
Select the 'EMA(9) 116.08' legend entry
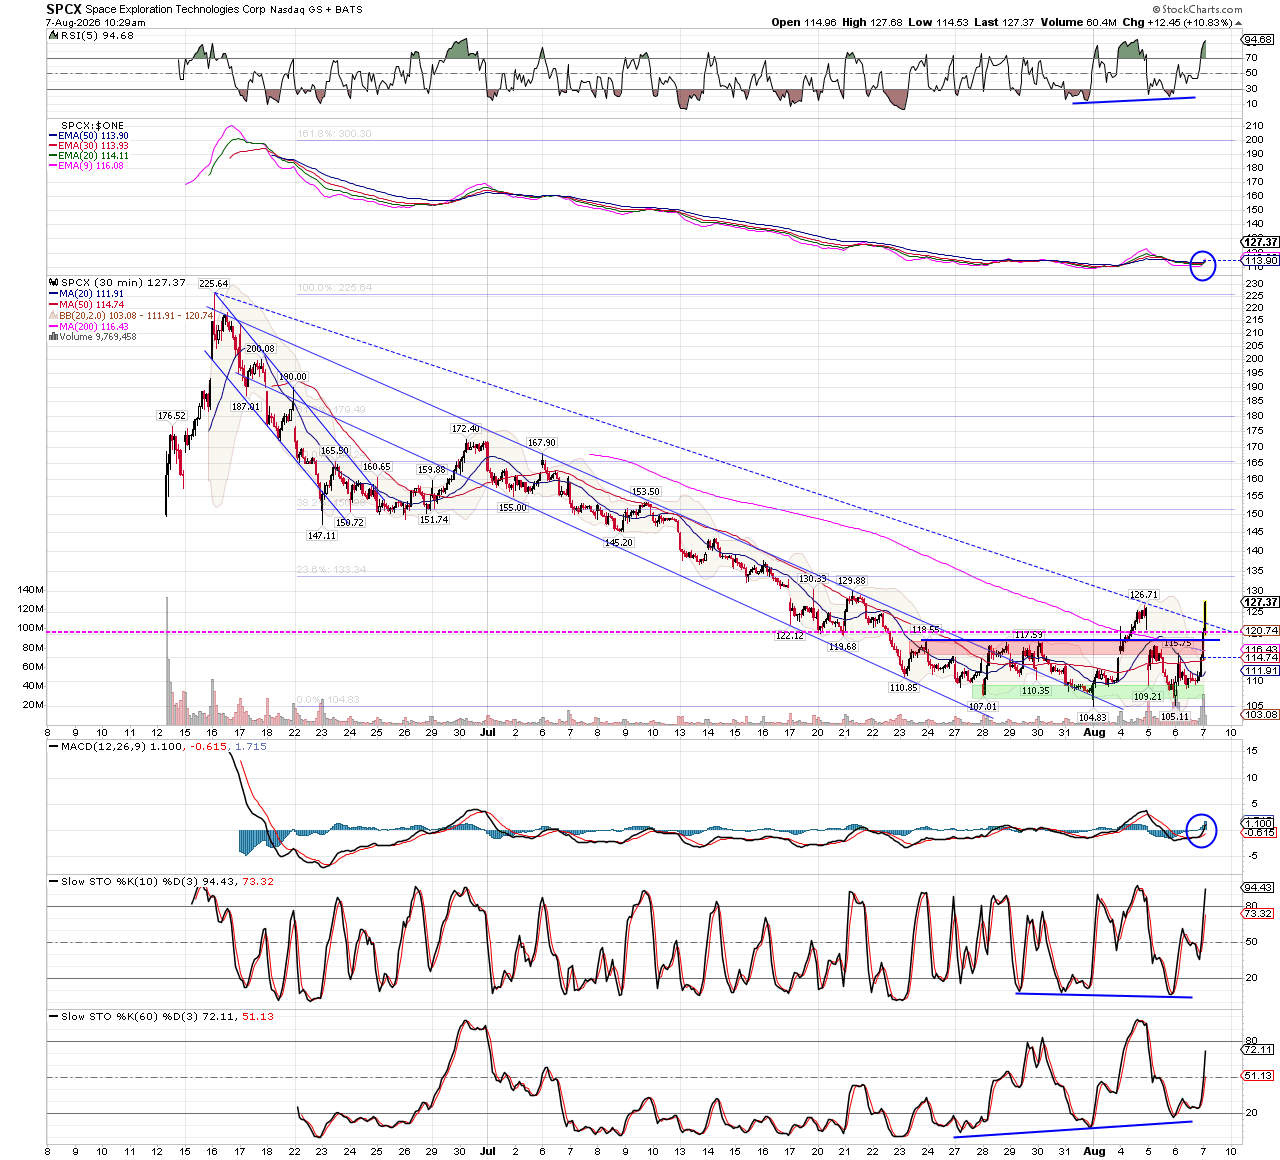click(x=87, y=166)
